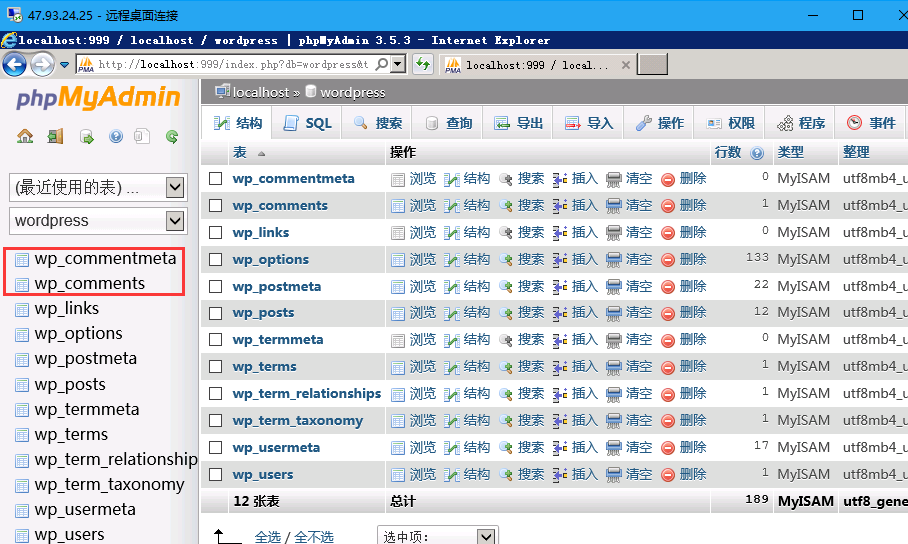Switch to the 权限 tab
Image resolution: width=908 pixels, height=544 pixels.
(x=730, y=123)
